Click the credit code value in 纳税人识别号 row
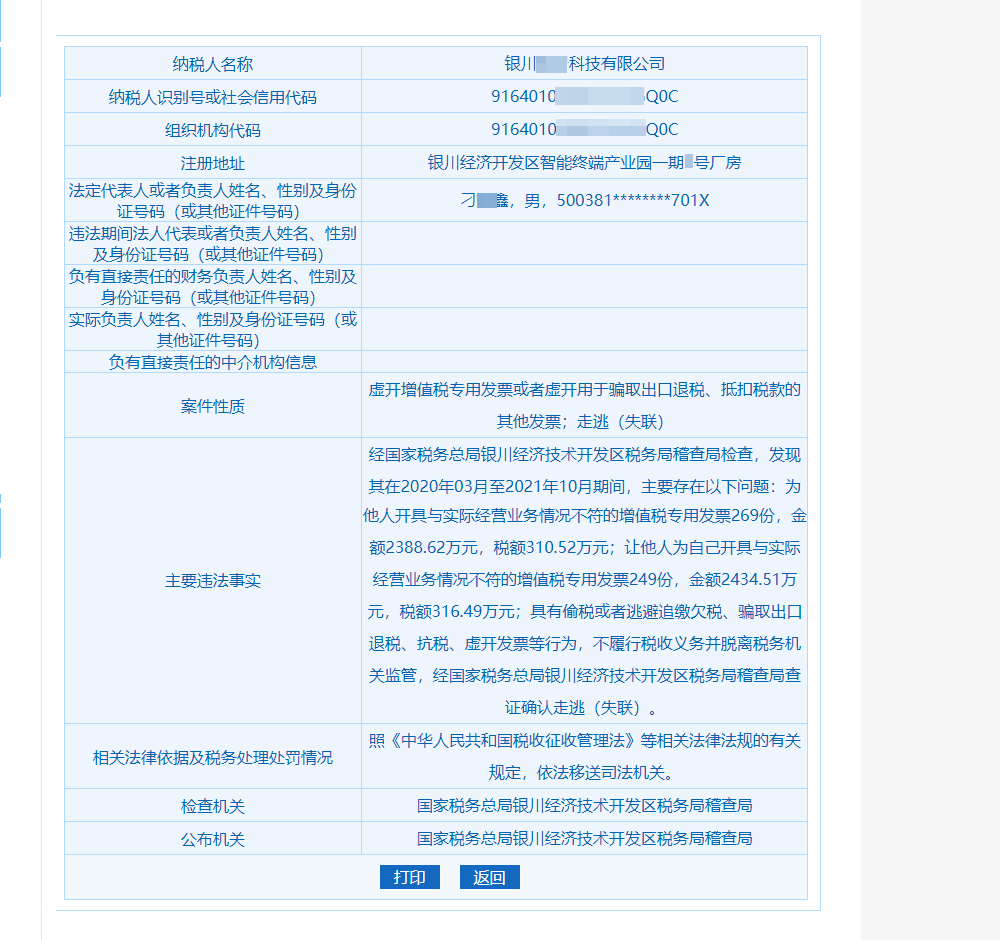1000x940 pixels. (584, 97)
